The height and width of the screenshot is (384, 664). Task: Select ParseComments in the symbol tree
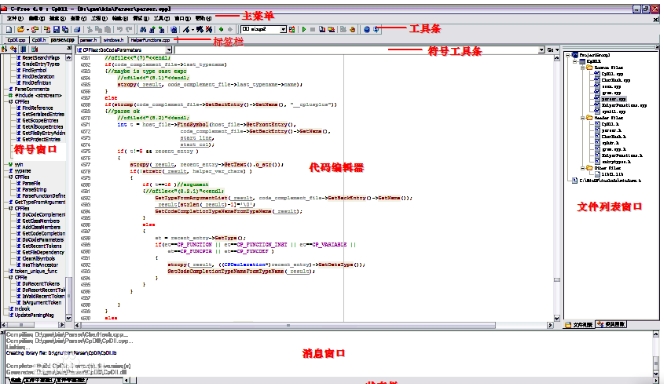pyautogui.click(x=32, y=89)
